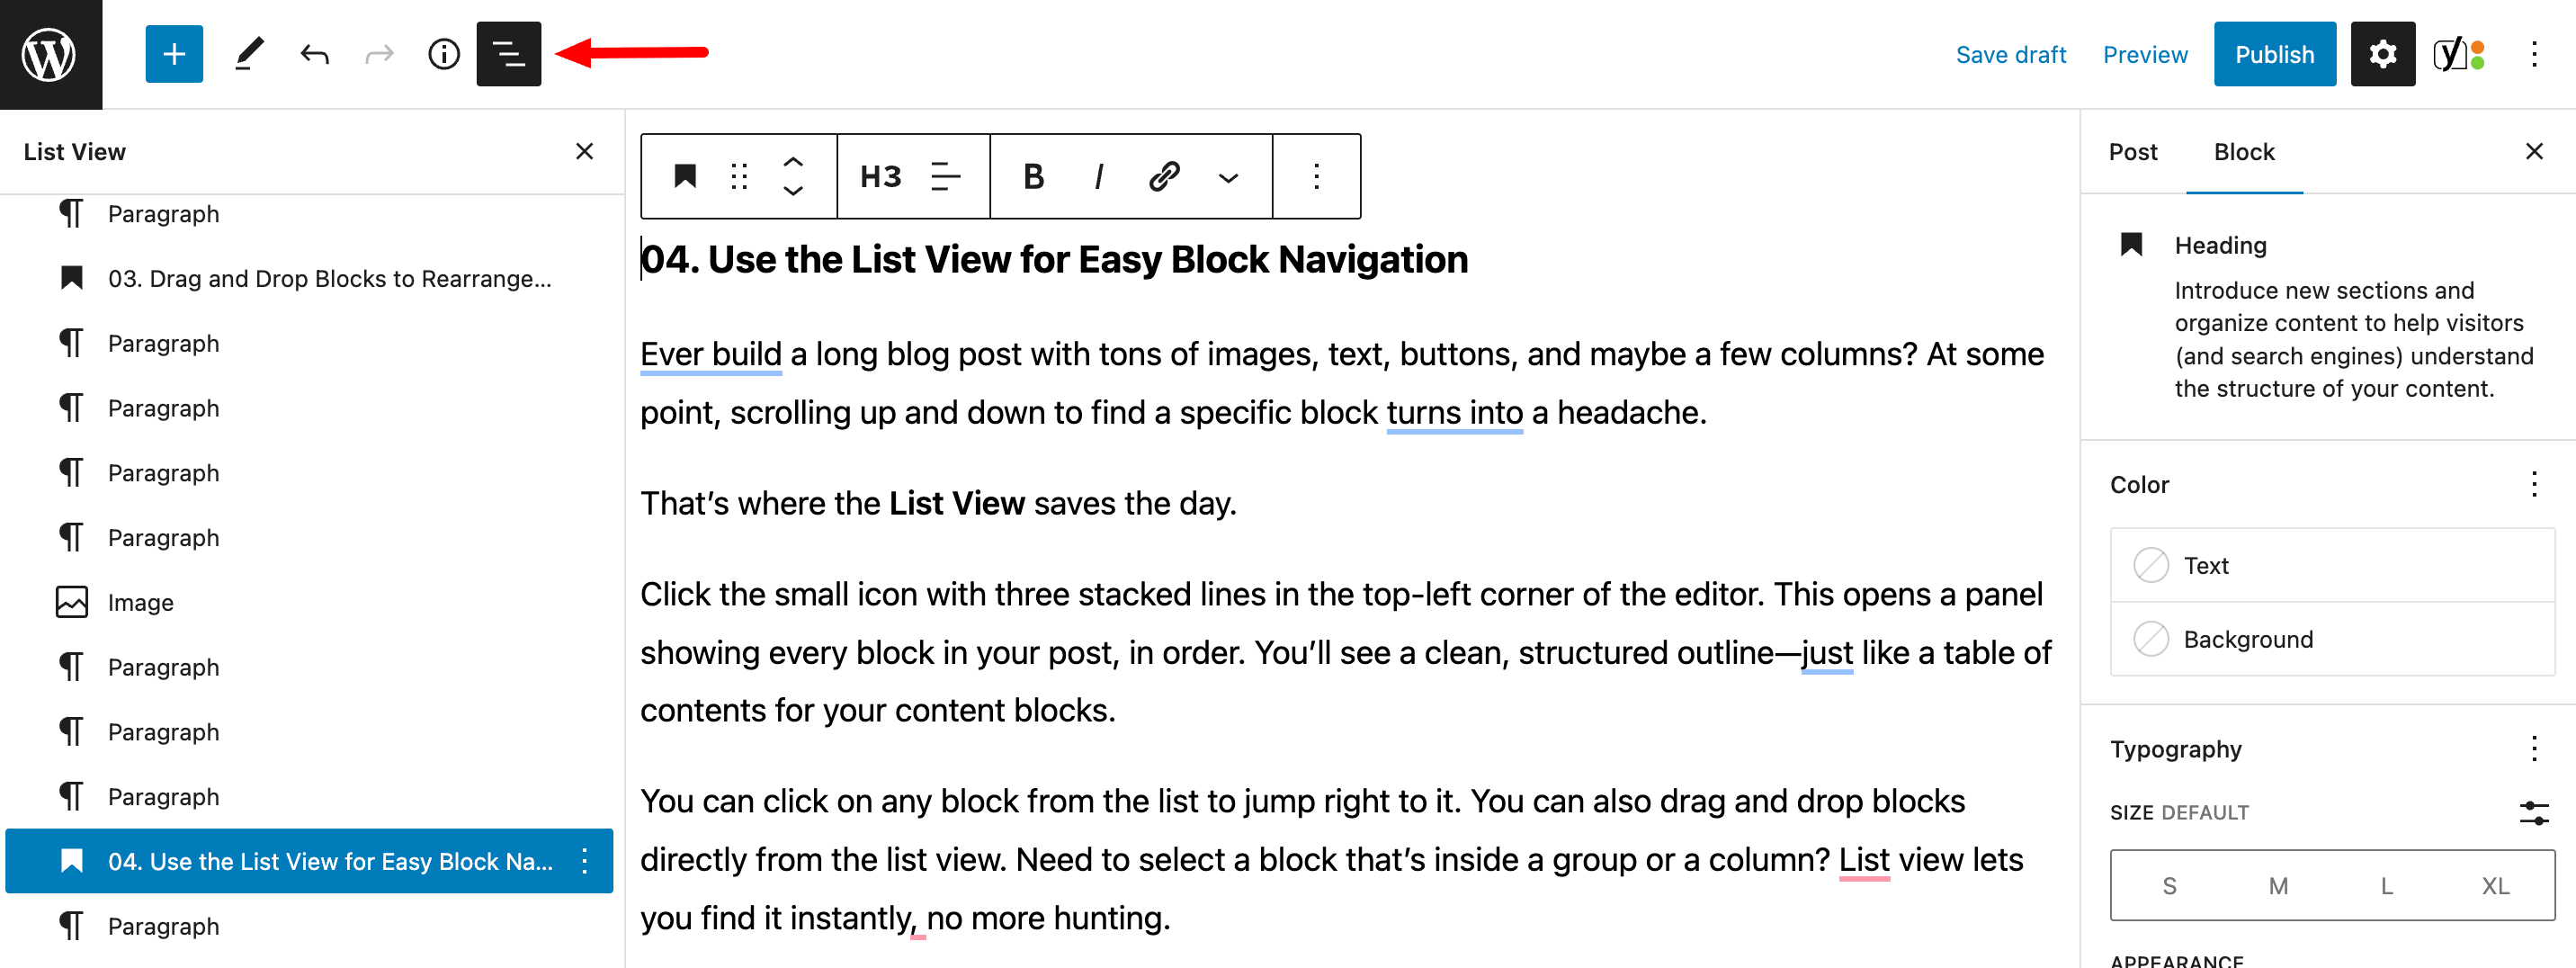
Task: Click the Preview link
Action: pos(2145,55)
